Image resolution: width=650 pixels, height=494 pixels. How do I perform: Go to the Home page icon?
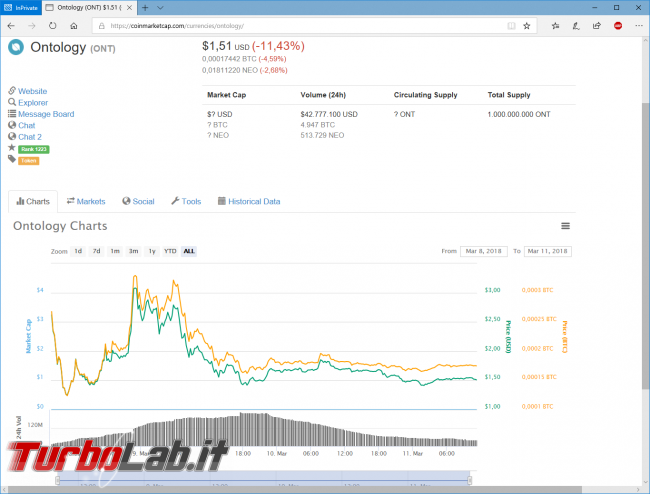(74, 26)
